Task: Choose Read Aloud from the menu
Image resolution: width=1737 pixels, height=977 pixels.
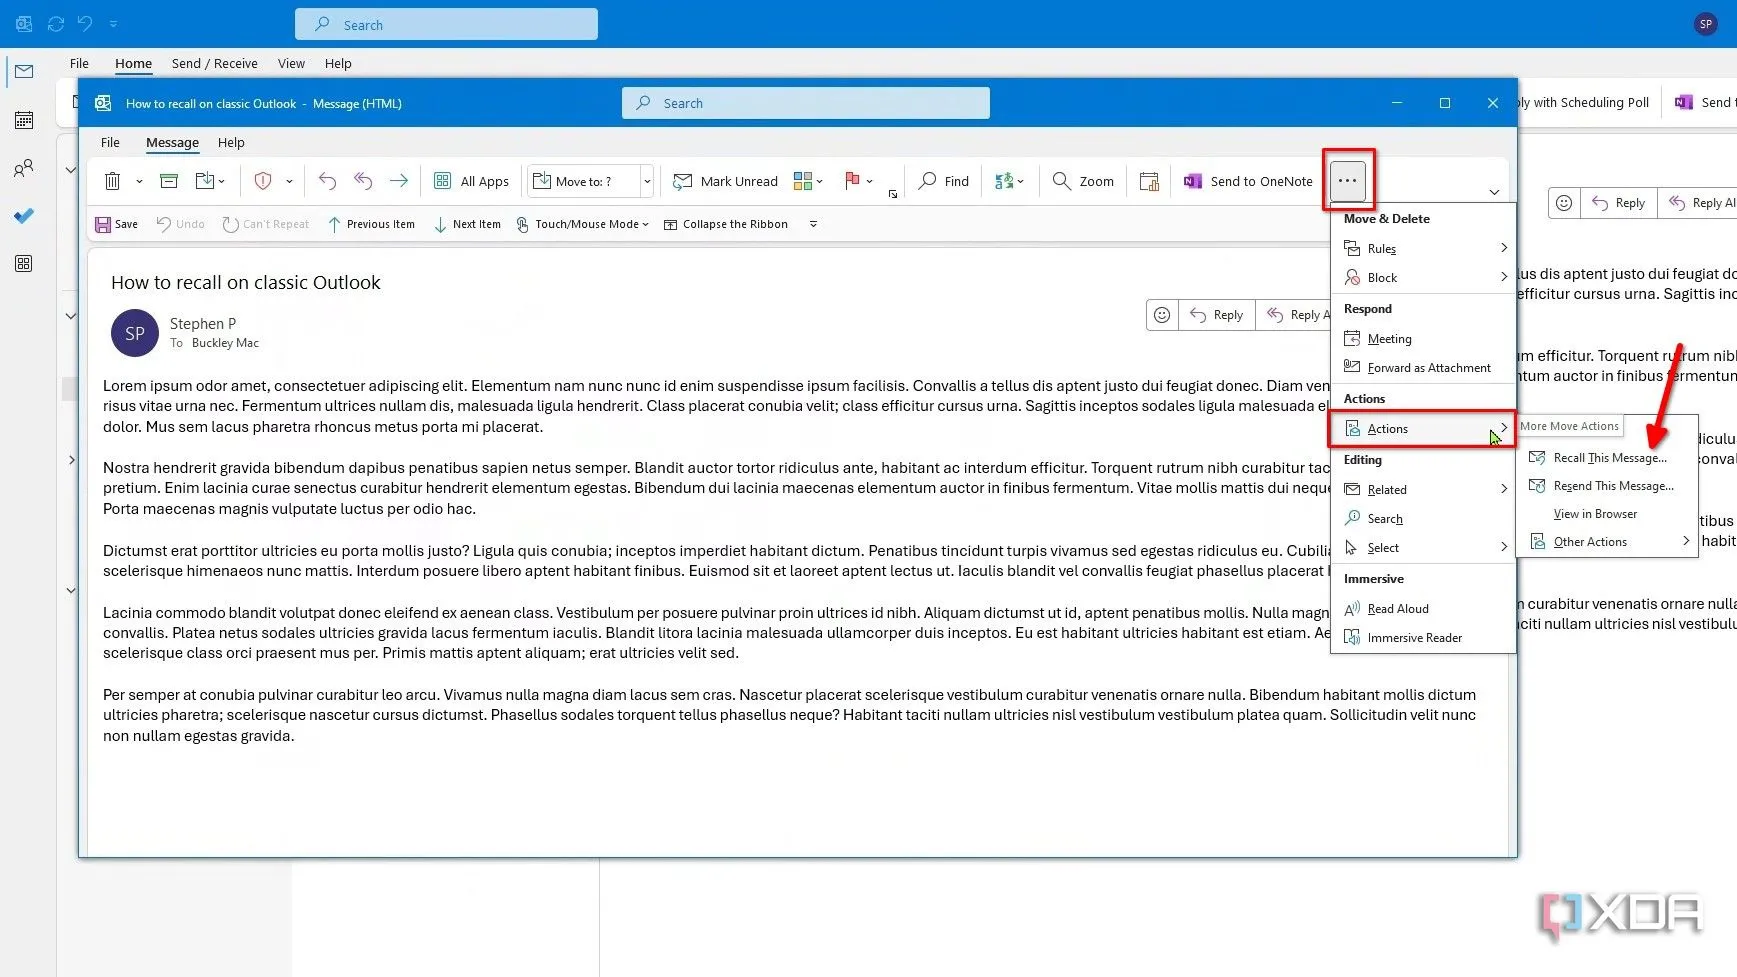Action: pos(1424,608)
